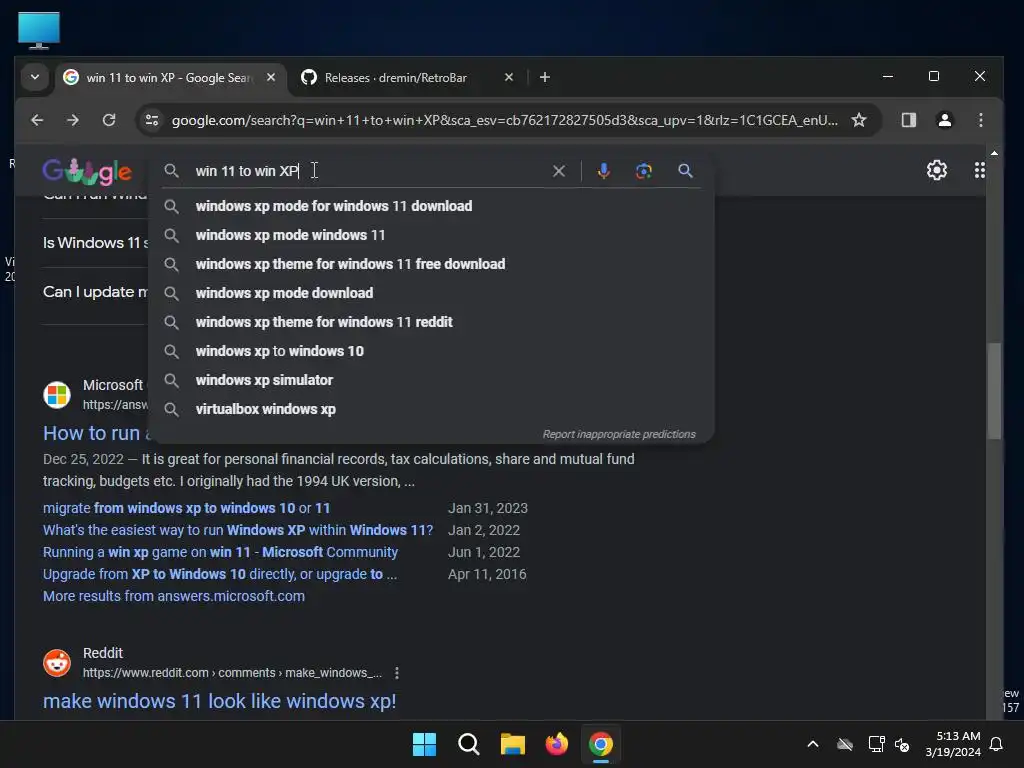Image resolution: width=1024 pixels, height=768 pixels.
Task: Start a voice search with the microphone
Action: tap(603, 171)
